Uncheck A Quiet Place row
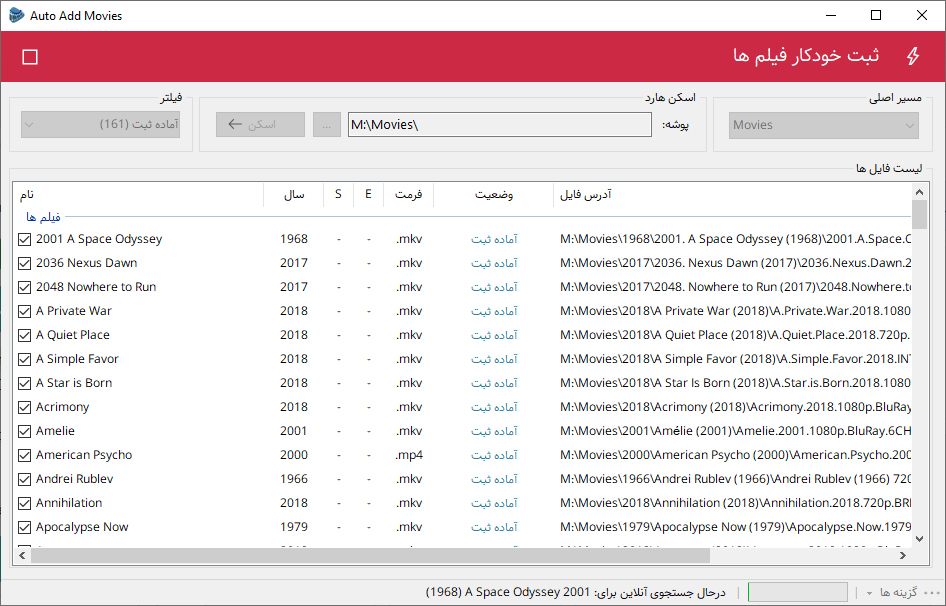The image size is (946, 606). [x=24, y=336]
